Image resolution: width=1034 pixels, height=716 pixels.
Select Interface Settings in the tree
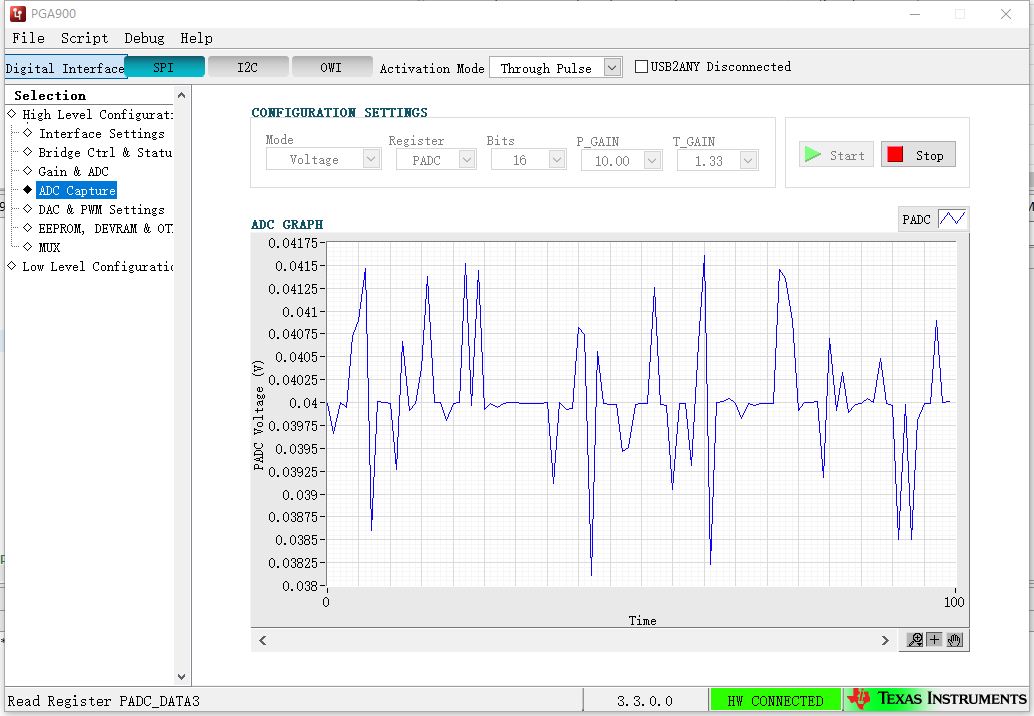(x=102, y=133)
